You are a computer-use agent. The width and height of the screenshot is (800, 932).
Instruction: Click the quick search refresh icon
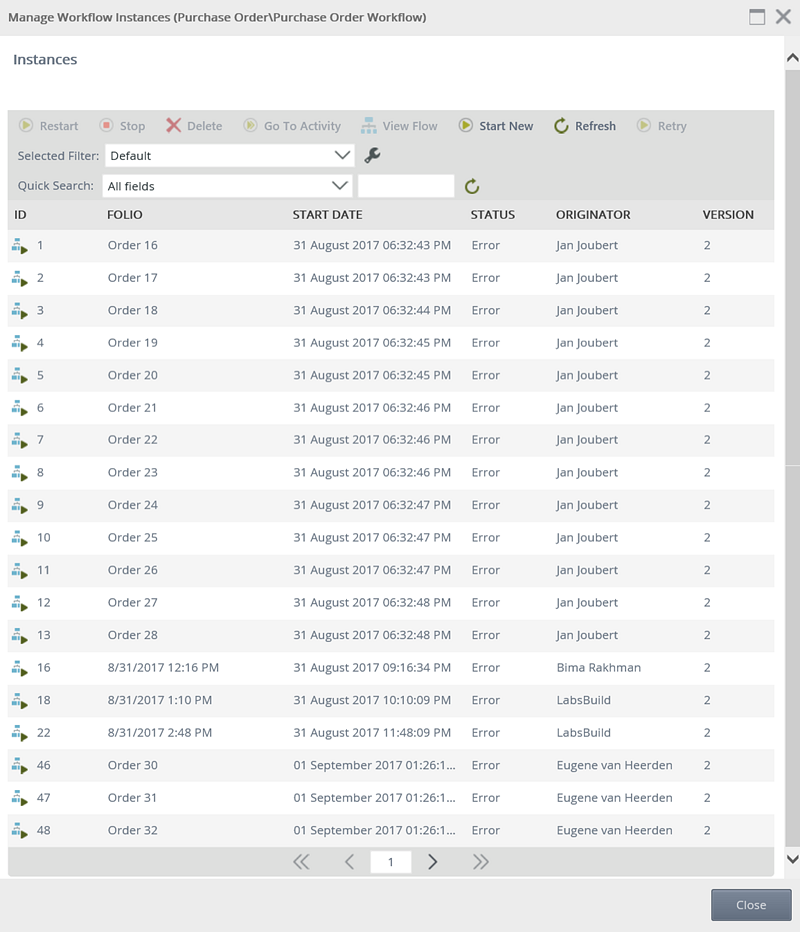coord(472,186)
